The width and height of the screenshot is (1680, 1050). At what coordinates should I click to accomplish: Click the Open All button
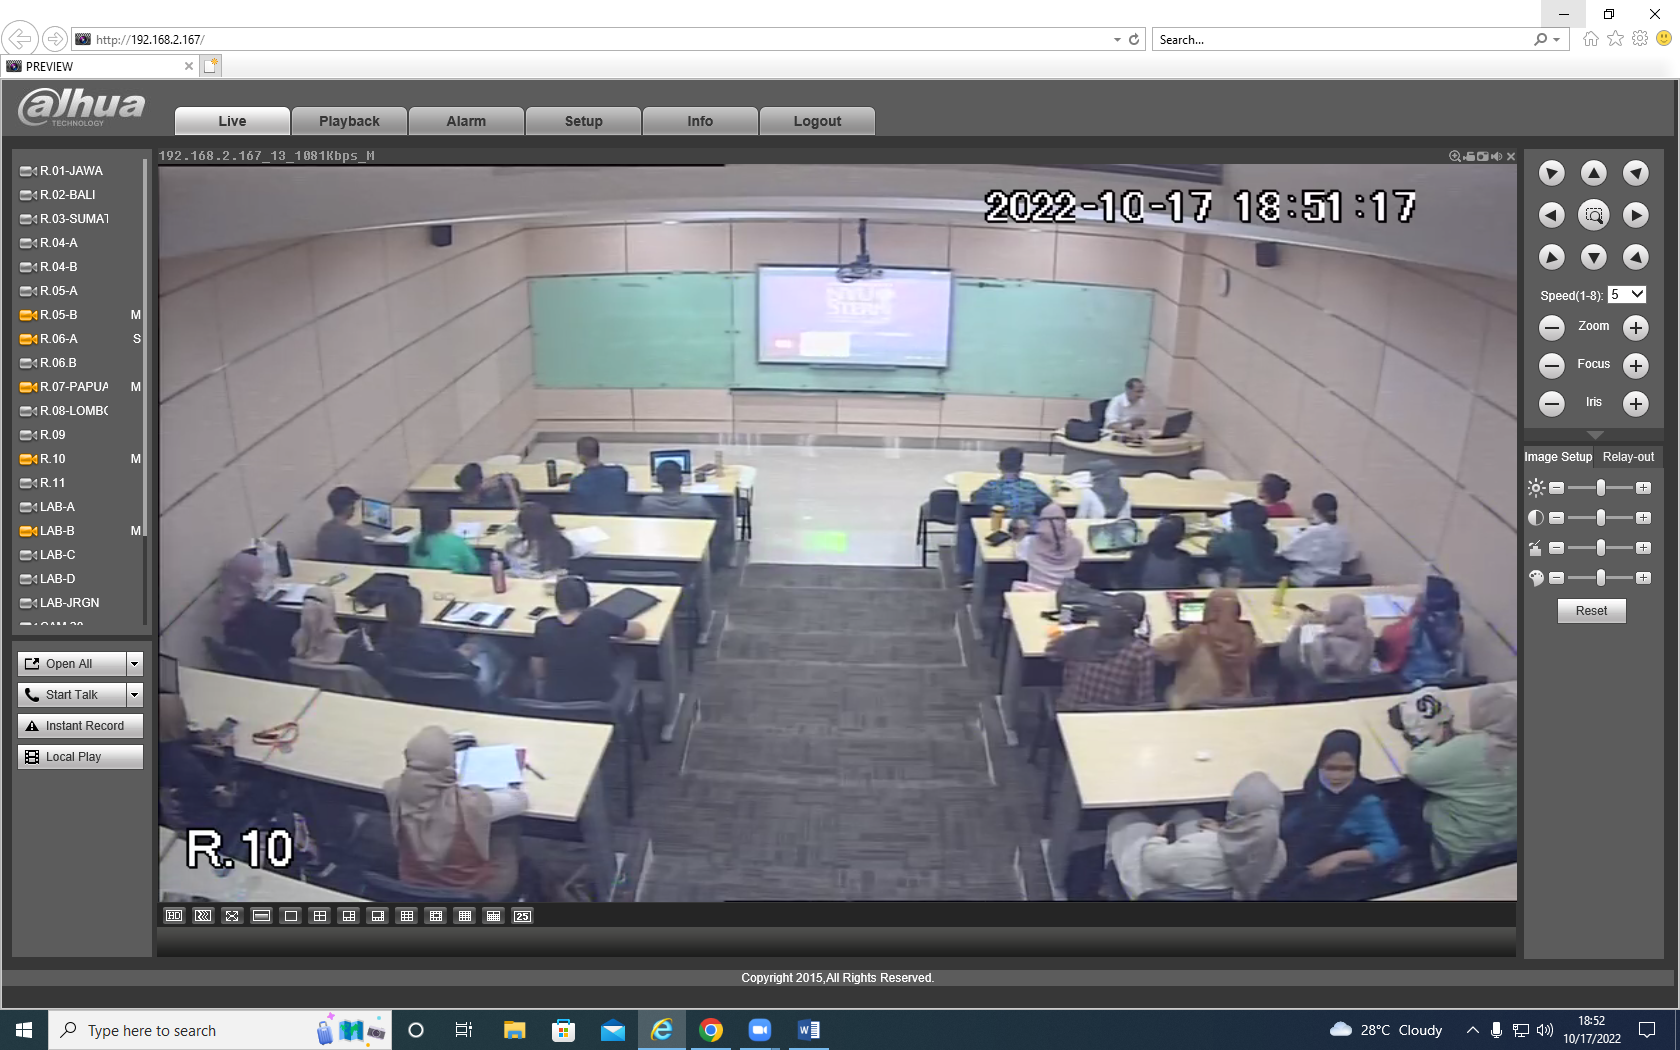pyautogui.click(x=72, y=664)
